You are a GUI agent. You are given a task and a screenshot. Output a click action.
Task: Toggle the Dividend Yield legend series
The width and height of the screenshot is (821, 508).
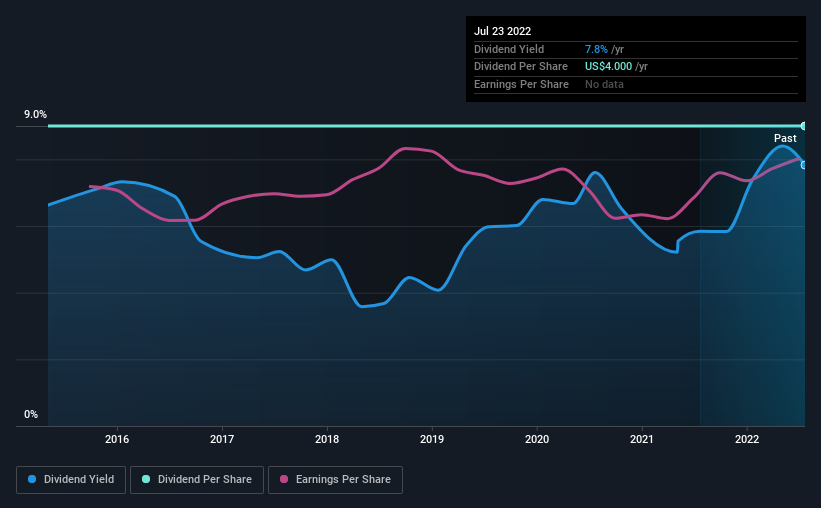point(70,480)
